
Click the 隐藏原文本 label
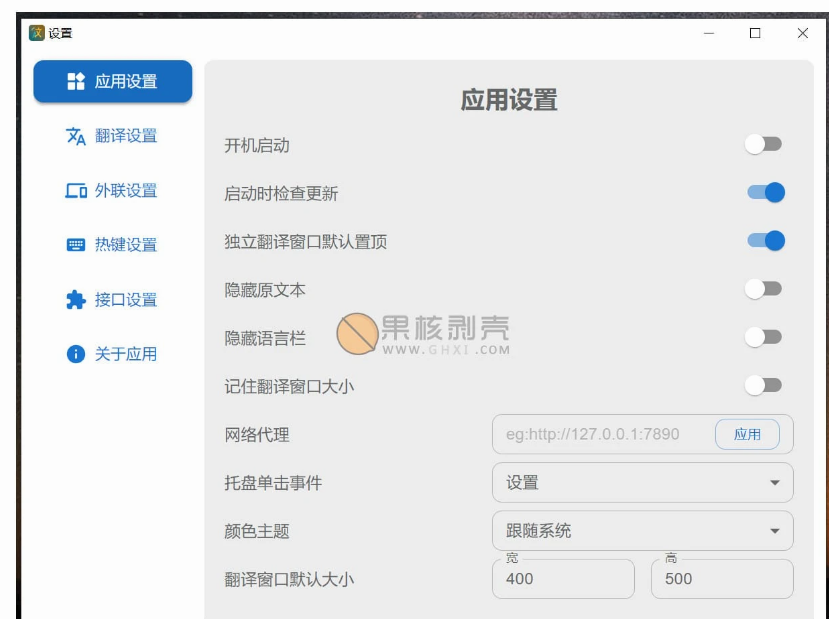pyautogui.click(x=265, y=290)
